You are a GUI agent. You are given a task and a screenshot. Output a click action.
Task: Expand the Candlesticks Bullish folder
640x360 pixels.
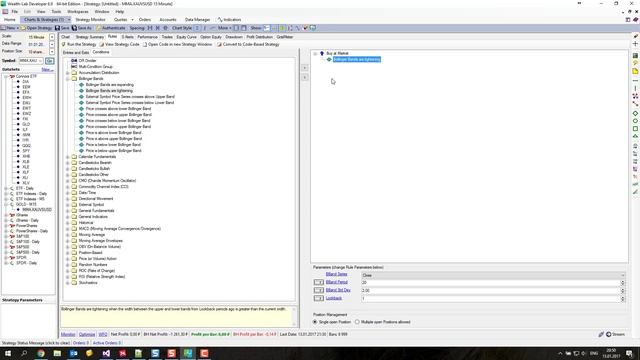pos(68,169)
